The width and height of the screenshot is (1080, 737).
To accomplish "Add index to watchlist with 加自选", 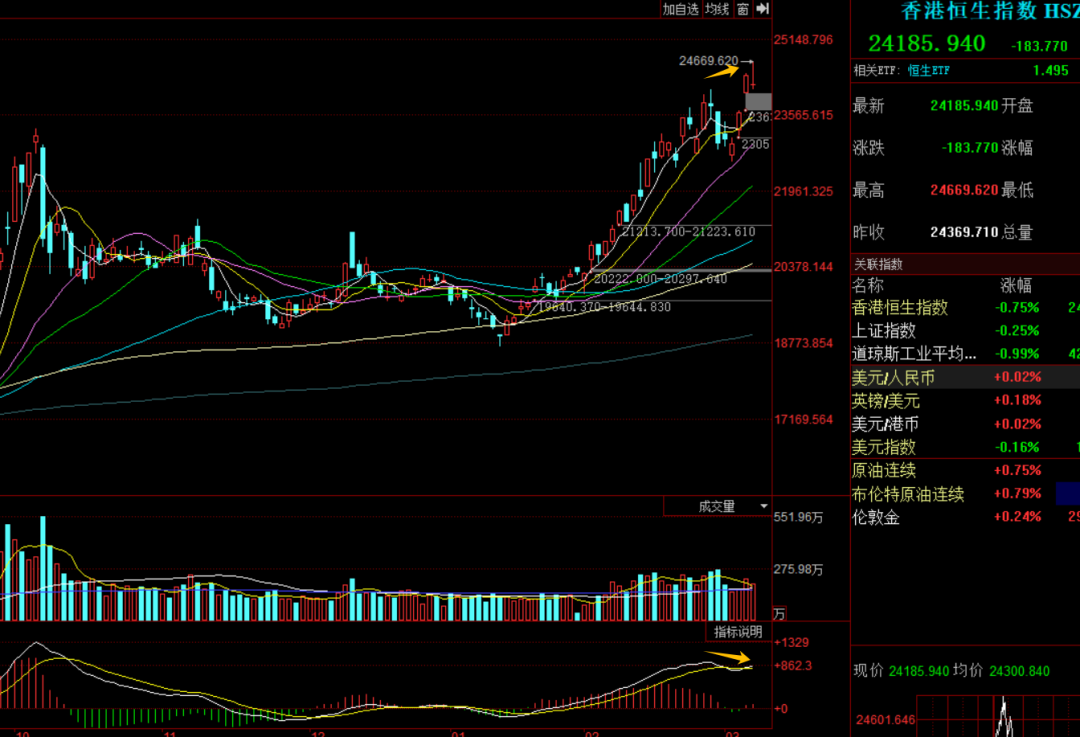I will pos(680,9).
